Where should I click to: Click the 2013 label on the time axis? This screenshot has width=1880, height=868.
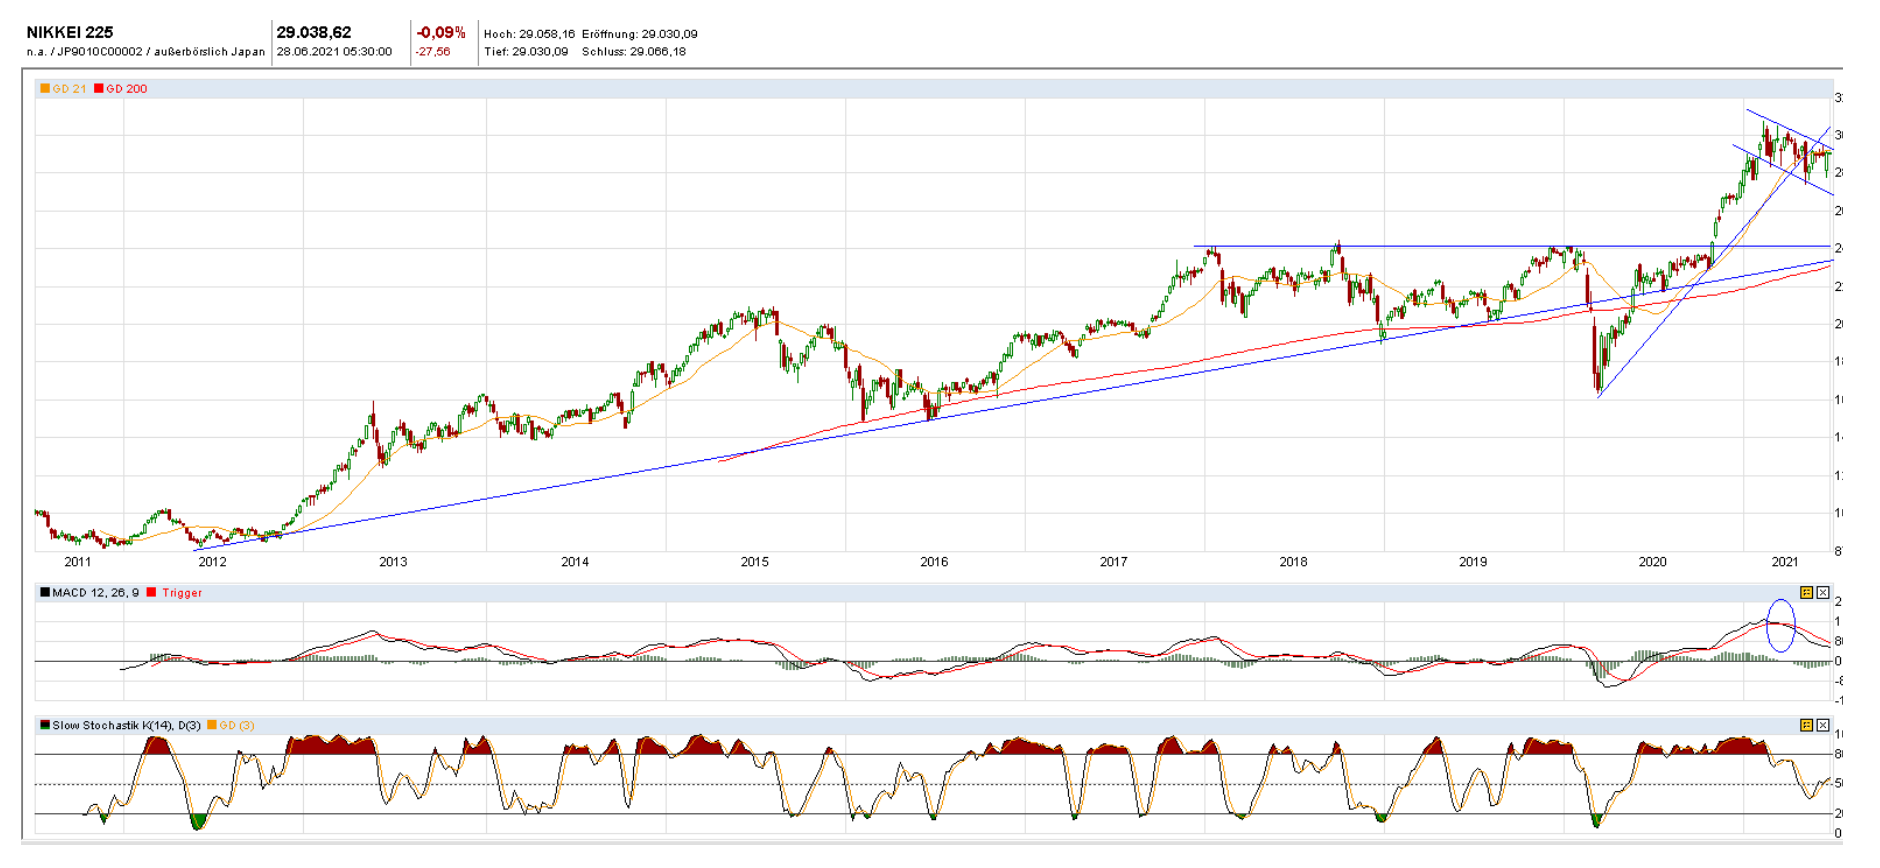[x=393, y=562]
